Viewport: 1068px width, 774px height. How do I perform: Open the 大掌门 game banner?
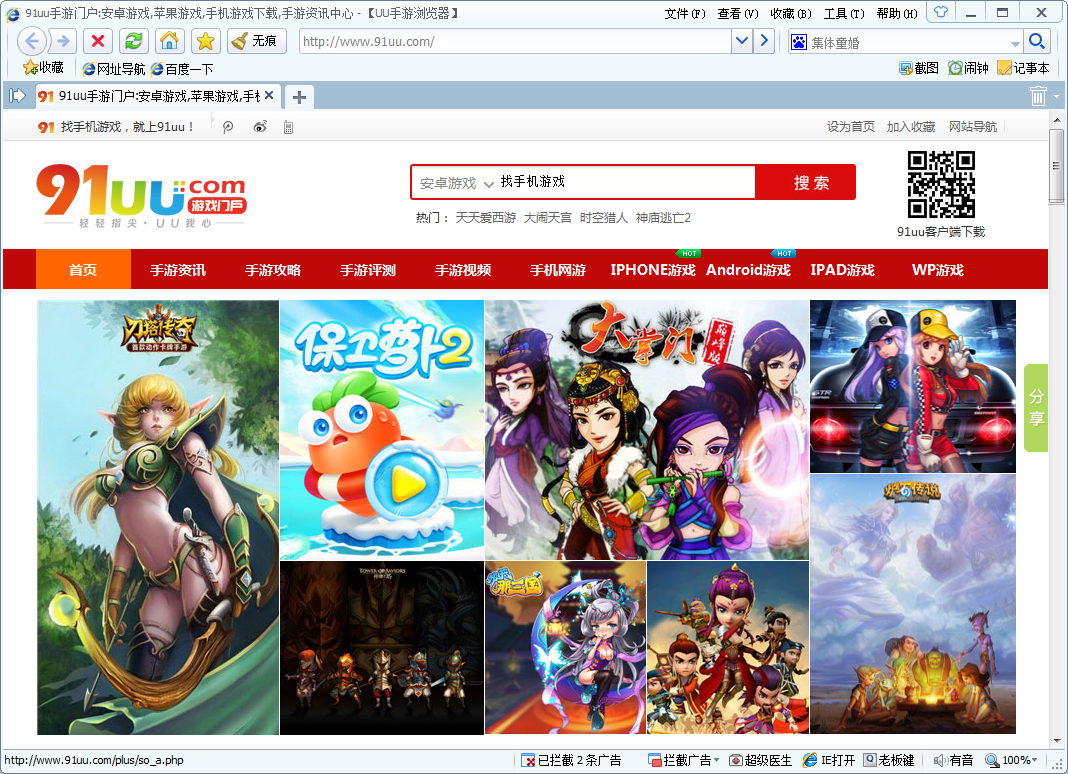[x=647, y=430]
